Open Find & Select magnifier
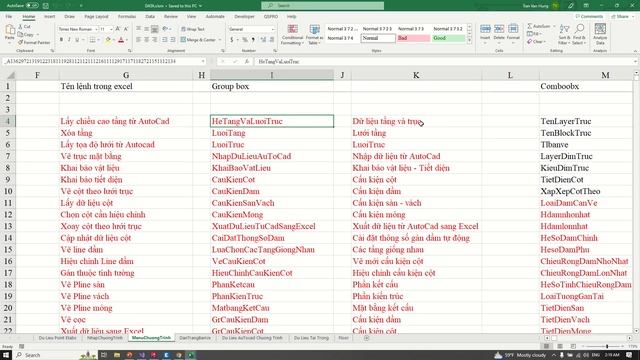Viewport: 640px width, 360px height. coord(579,35)
